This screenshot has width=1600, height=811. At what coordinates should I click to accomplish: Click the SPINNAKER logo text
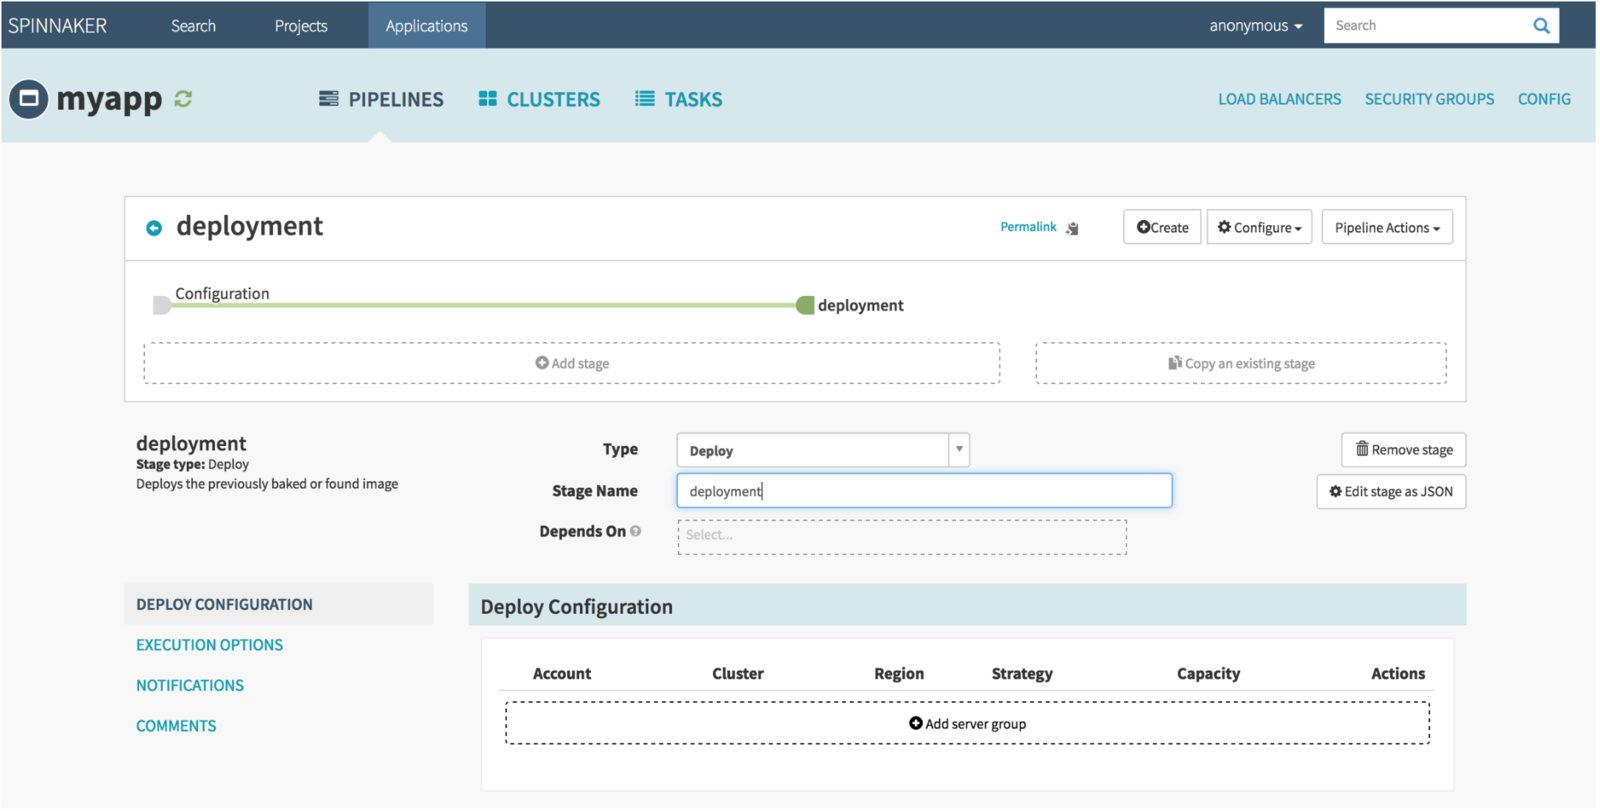click(x=57, y=26)
